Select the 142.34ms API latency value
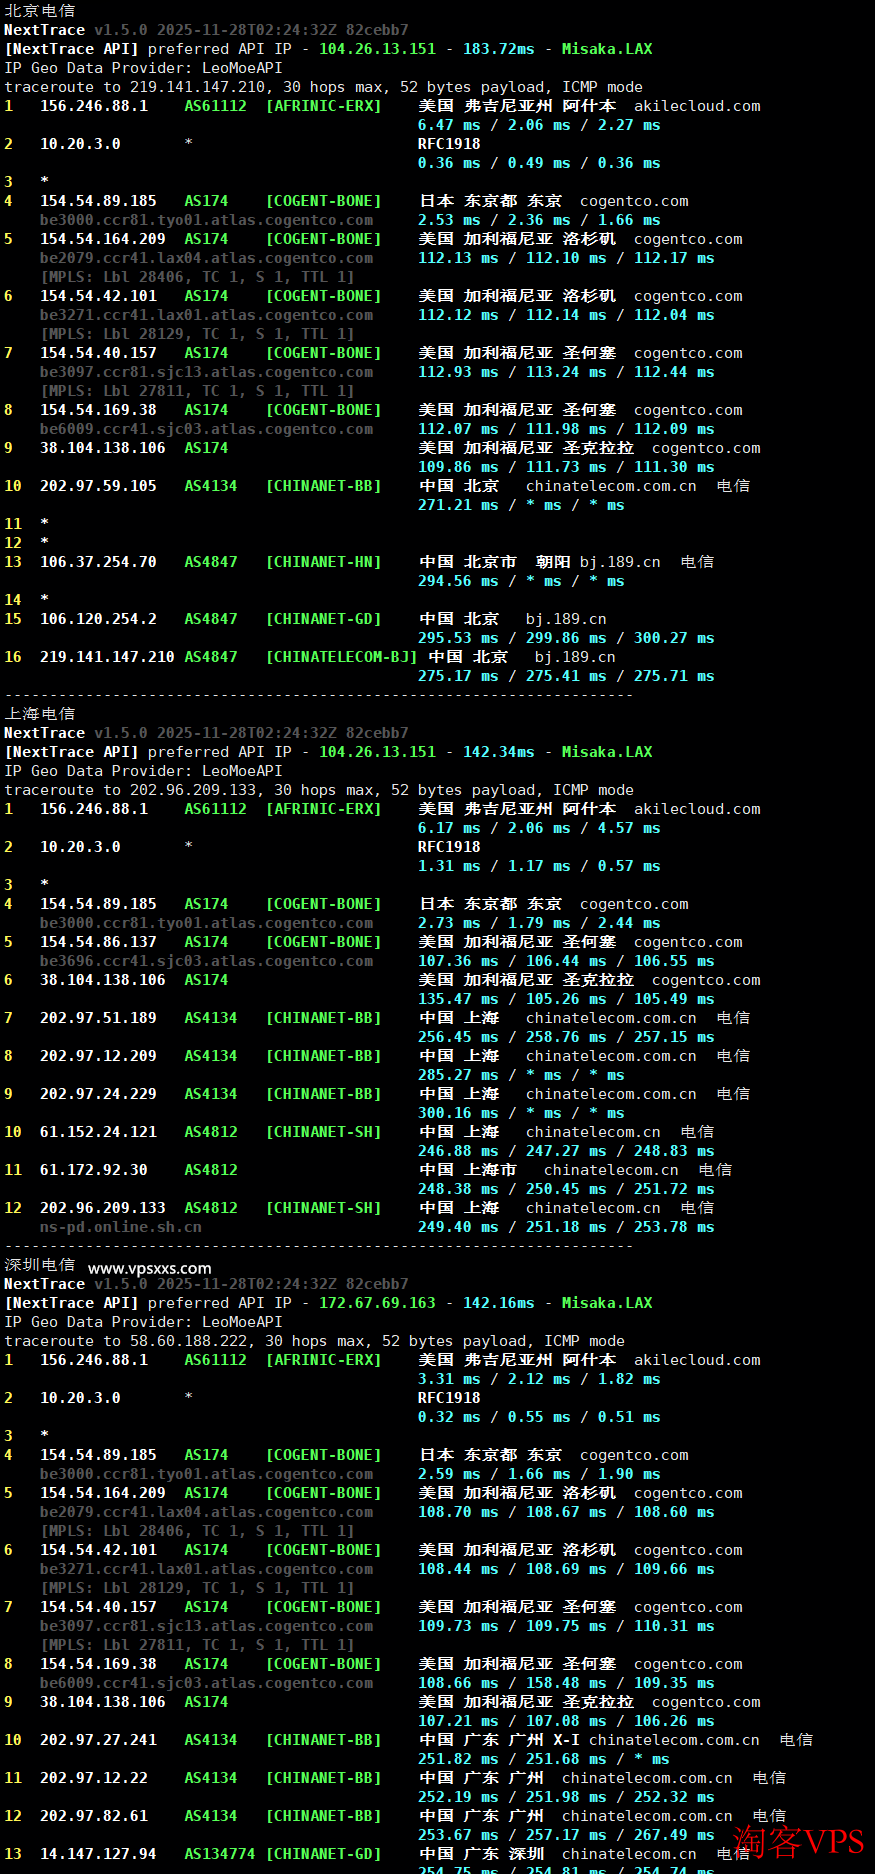 tap(498, 752)
